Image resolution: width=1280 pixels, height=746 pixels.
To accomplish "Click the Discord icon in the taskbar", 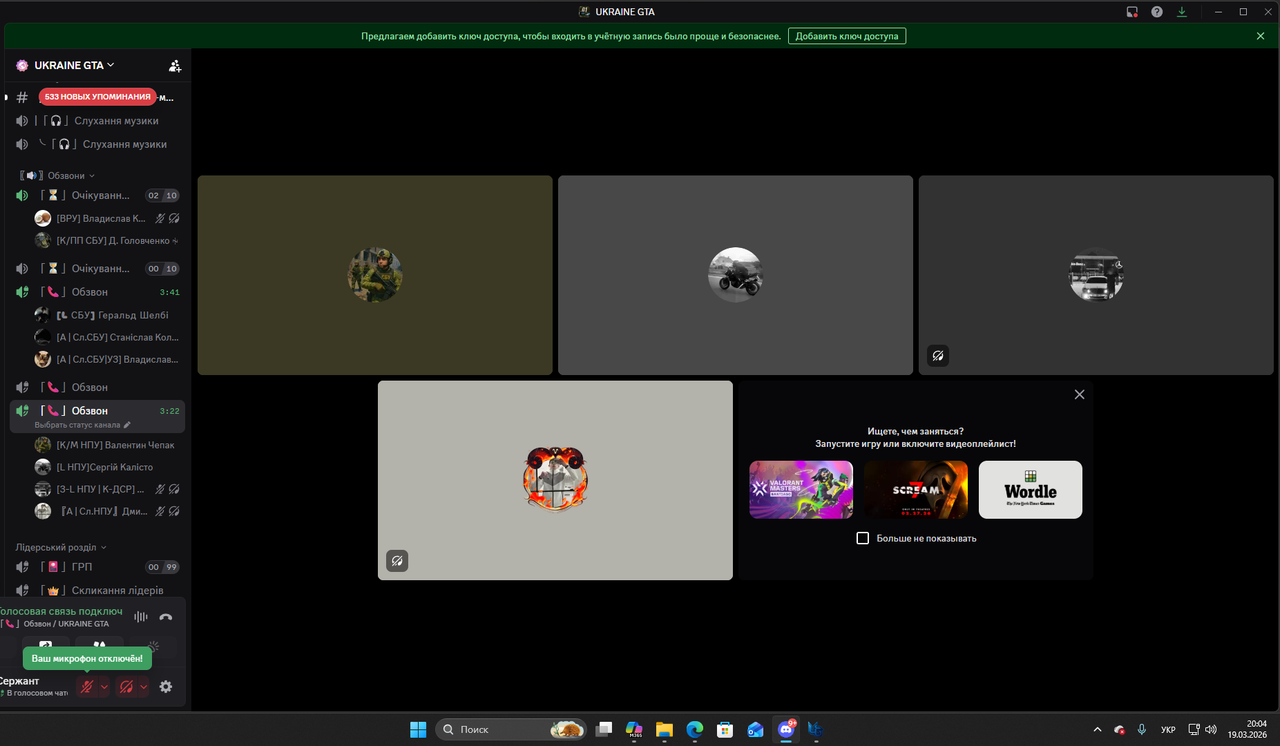I will click(786, 730).
